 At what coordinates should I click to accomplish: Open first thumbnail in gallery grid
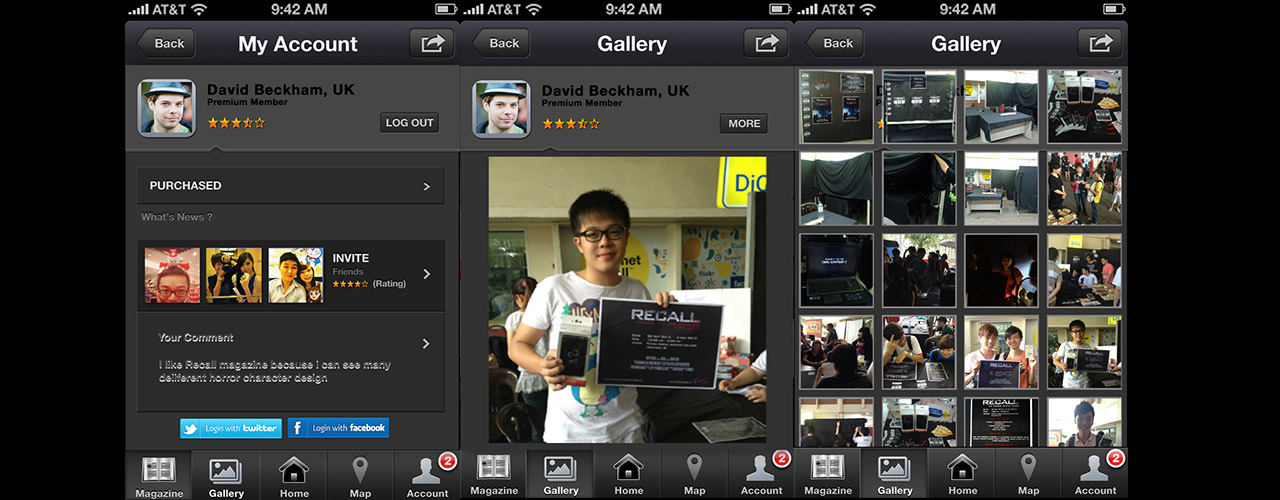click(x=837, y=106)
